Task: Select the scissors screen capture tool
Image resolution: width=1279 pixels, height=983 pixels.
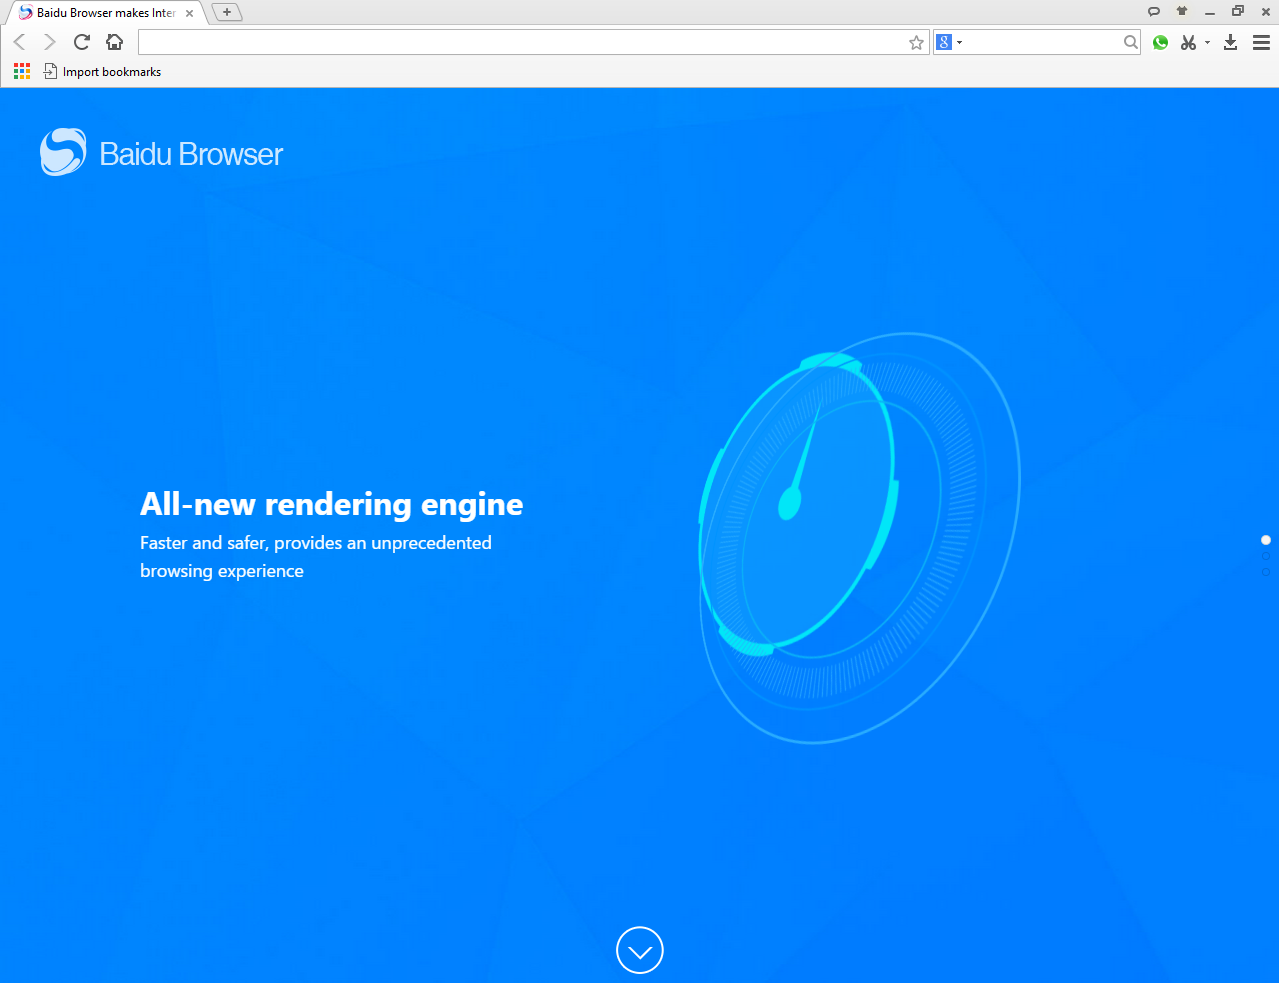Action: 1188,42
